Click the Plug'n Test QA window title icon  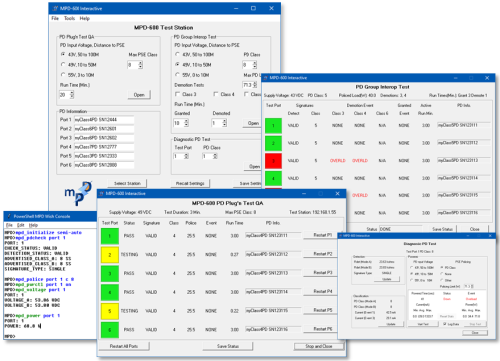(101, 194)
